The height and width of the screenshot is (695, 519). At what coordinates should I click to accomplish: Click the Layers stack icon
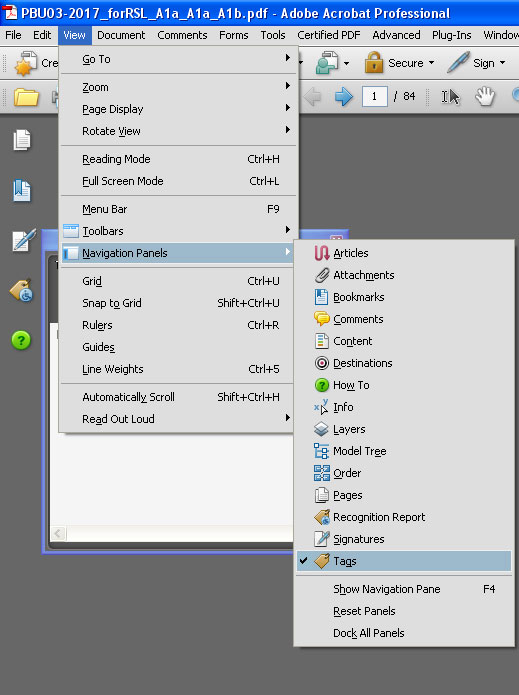[321, 429]
